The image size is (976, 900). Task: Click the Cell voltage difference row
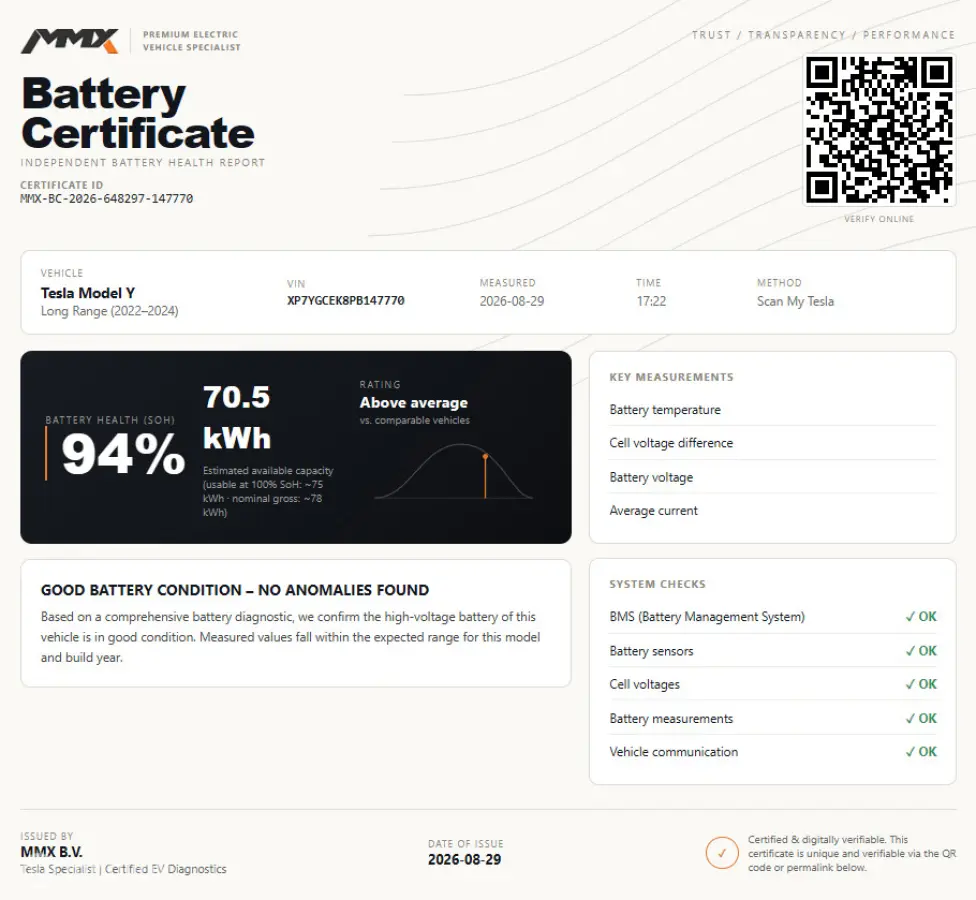[772, 443]
